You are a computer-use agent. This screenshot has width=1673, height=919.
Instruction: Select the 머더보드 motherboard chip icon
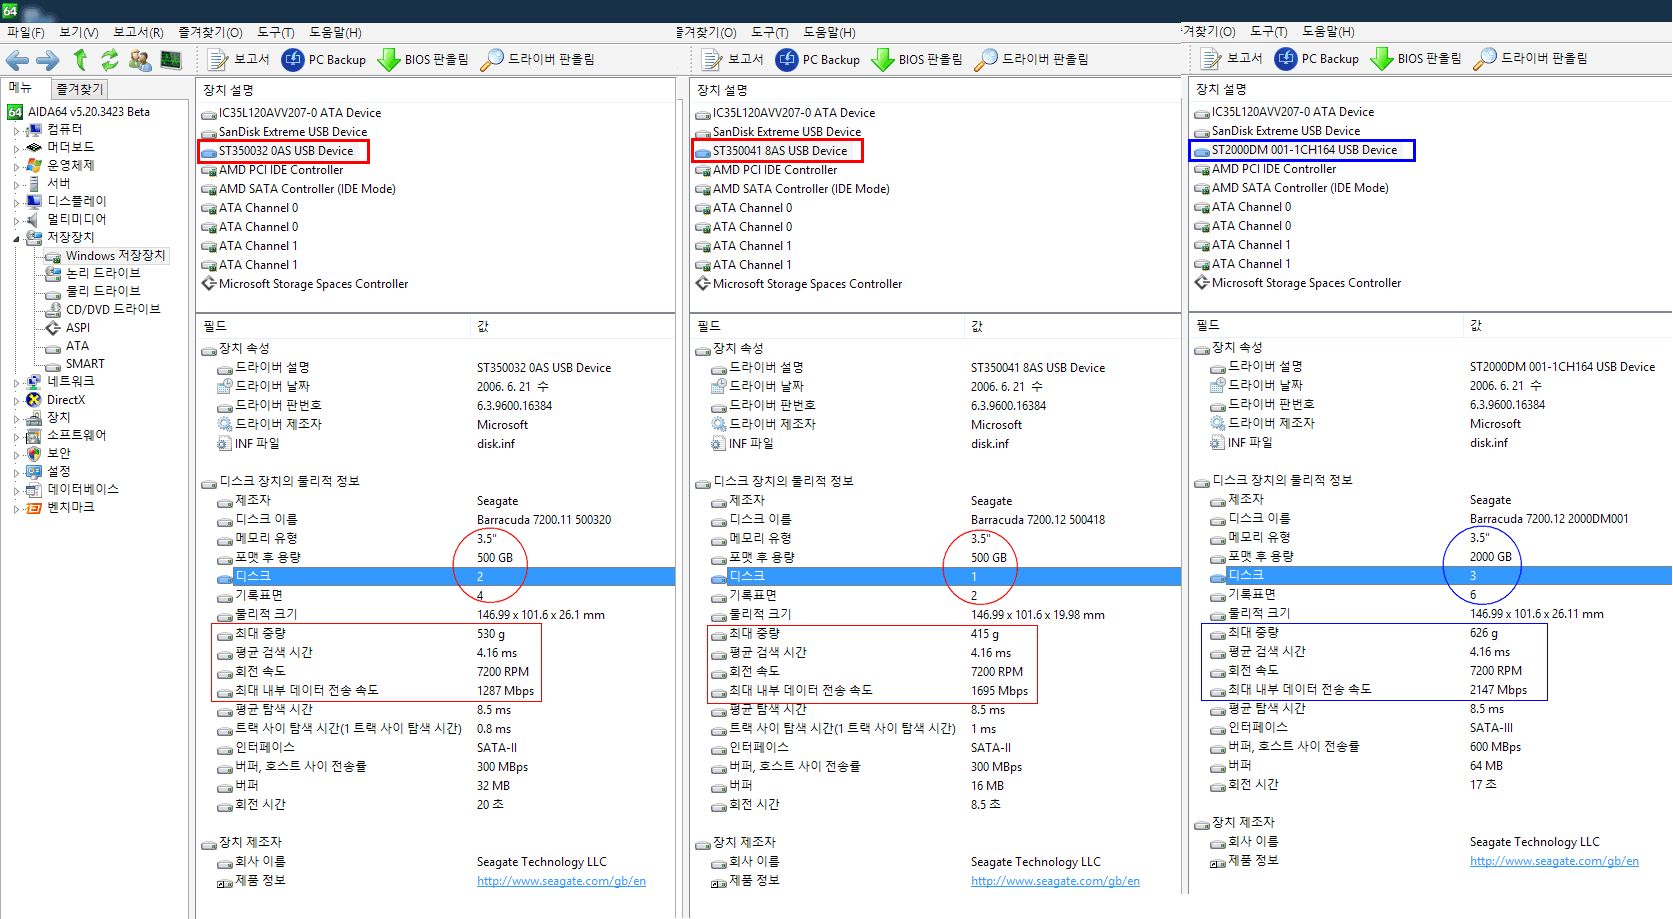tap(34, 147)
